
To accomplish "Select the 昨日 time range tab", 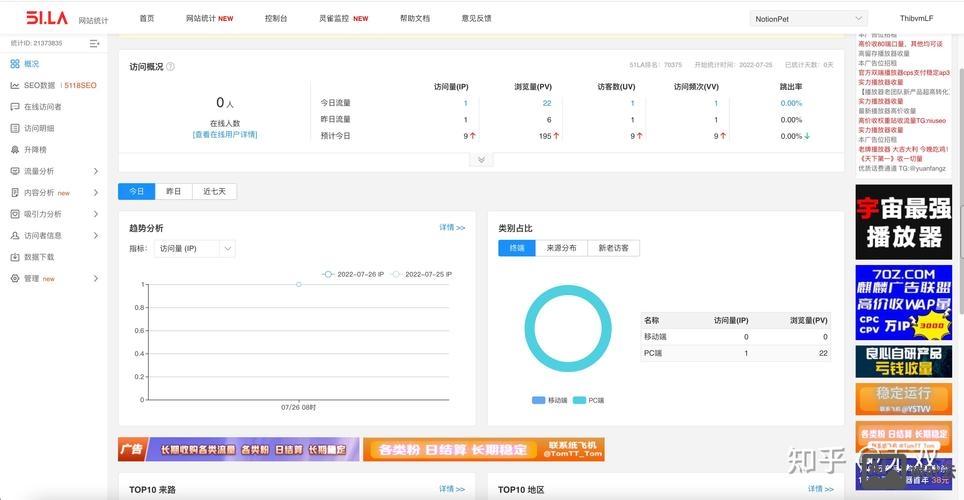I will point(174,191).
